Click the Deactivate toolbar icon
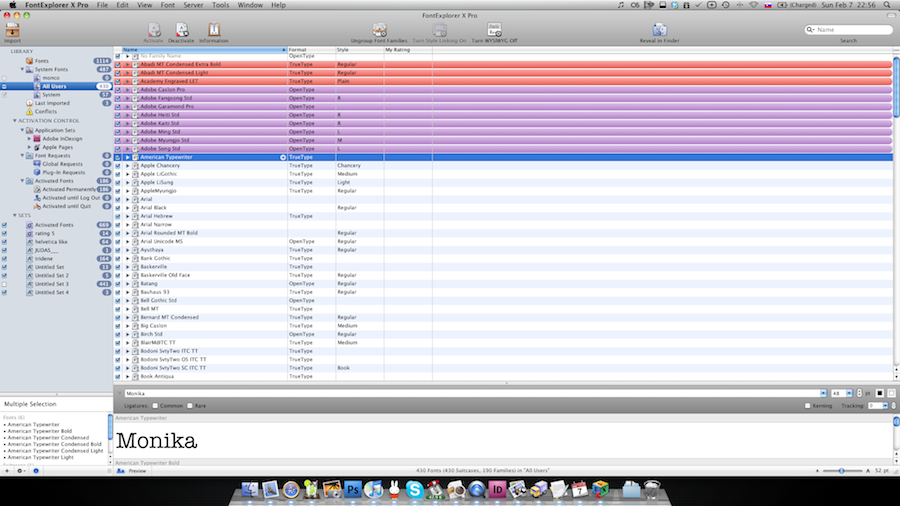Image resolution: width=900 pixels, height=506 pixels. point(181,30)
